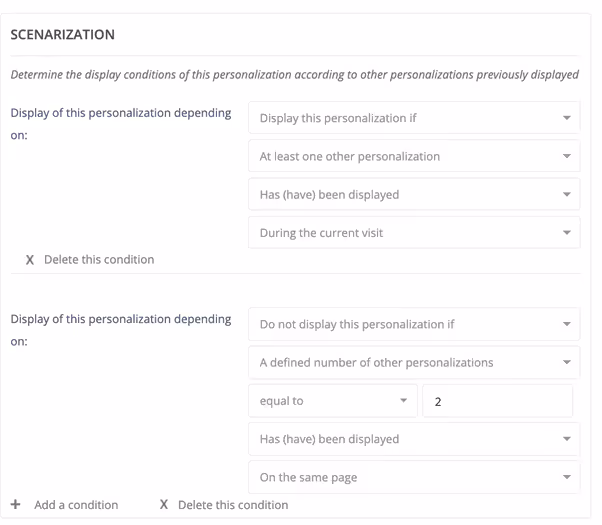Screen dimensions: 602x525
Task: Click the italic description text under SCENARIZATION
Action: [295, 75]
